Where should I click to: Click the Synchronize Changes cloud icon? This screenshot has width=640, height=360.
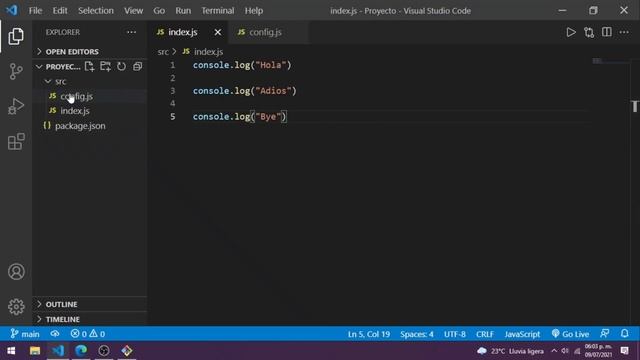[x=55, y=334]
